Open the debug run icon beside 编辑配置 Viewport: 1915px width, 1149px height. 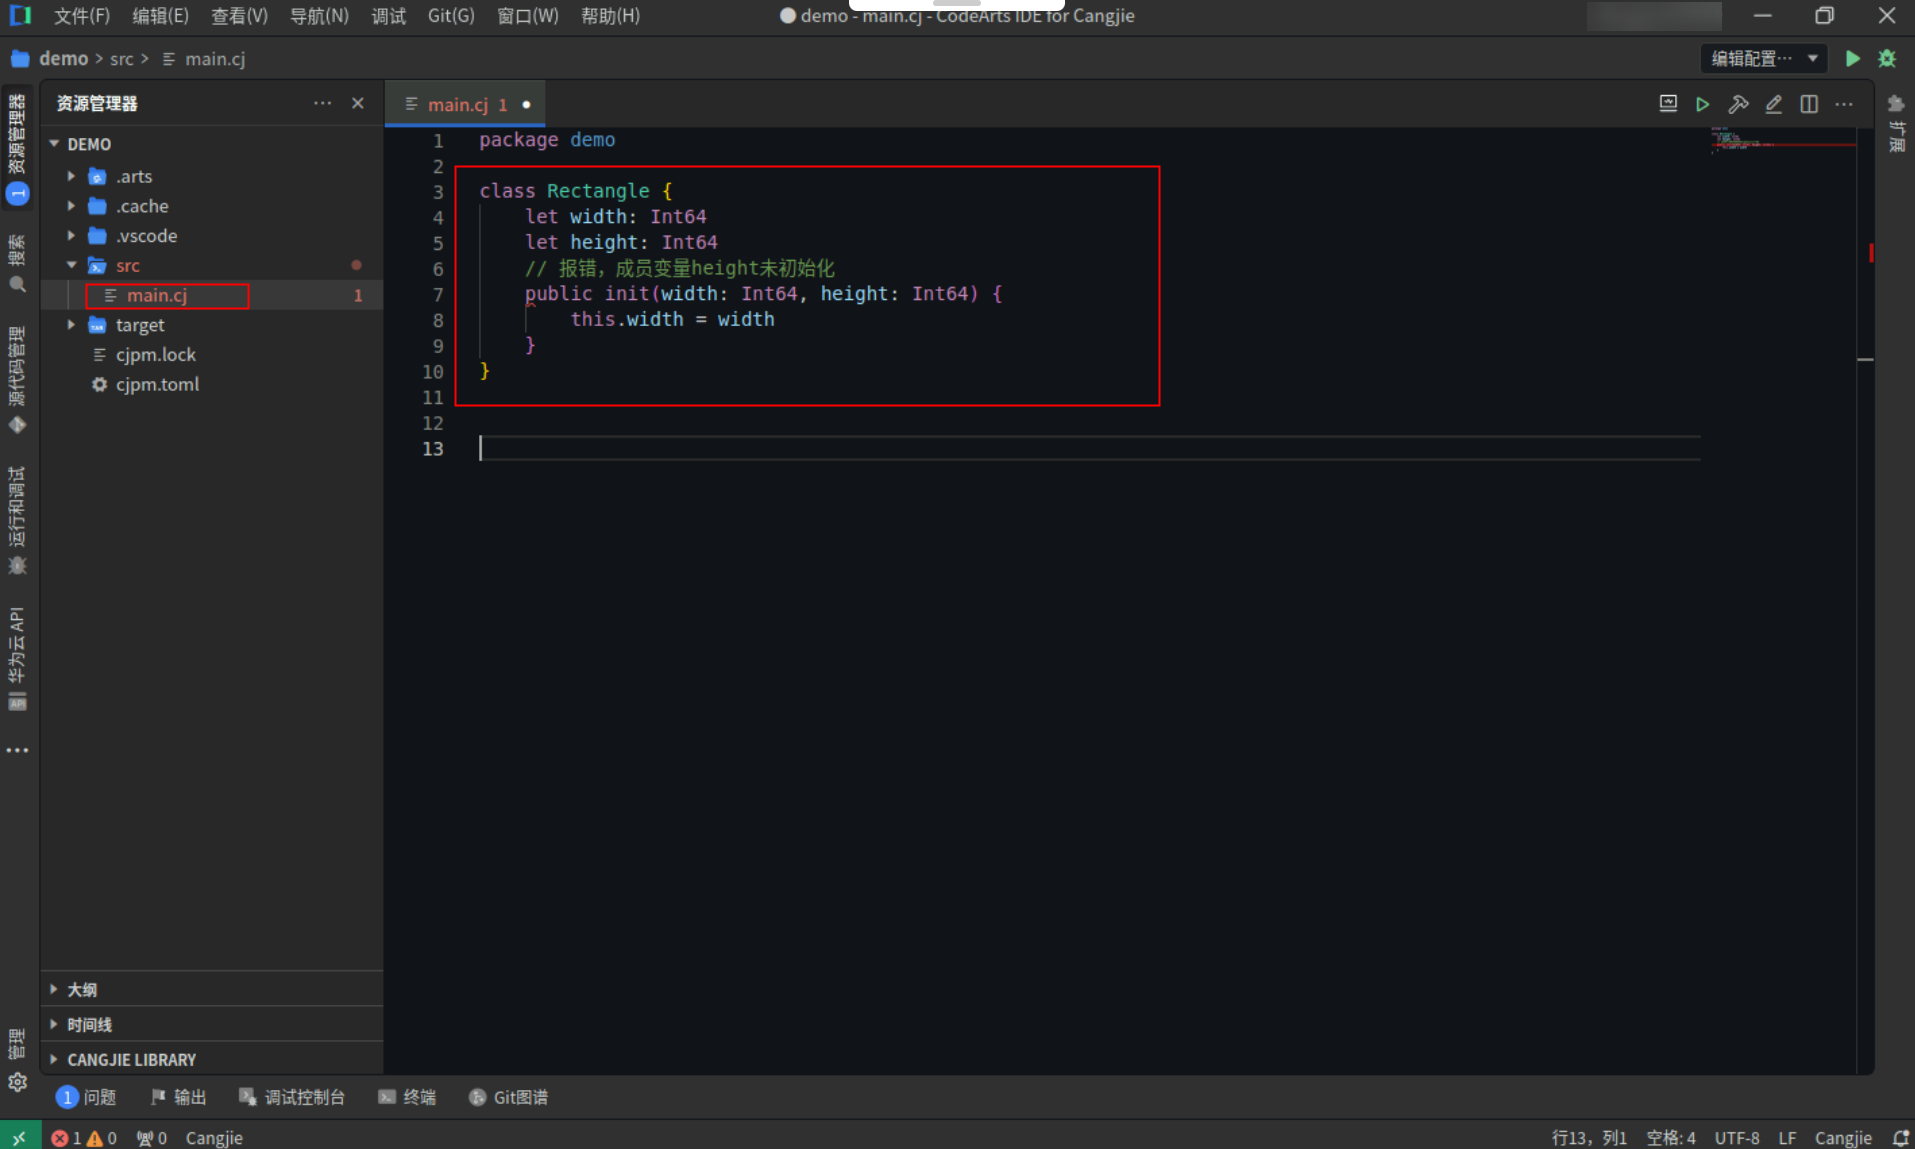1888,58
